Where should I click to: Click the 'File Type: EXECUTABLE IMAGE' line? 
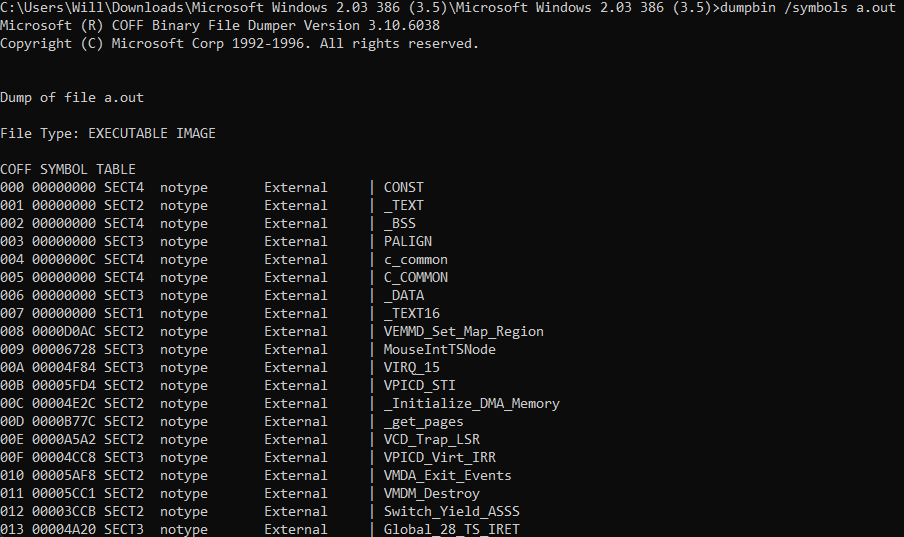tap(108, 133)
